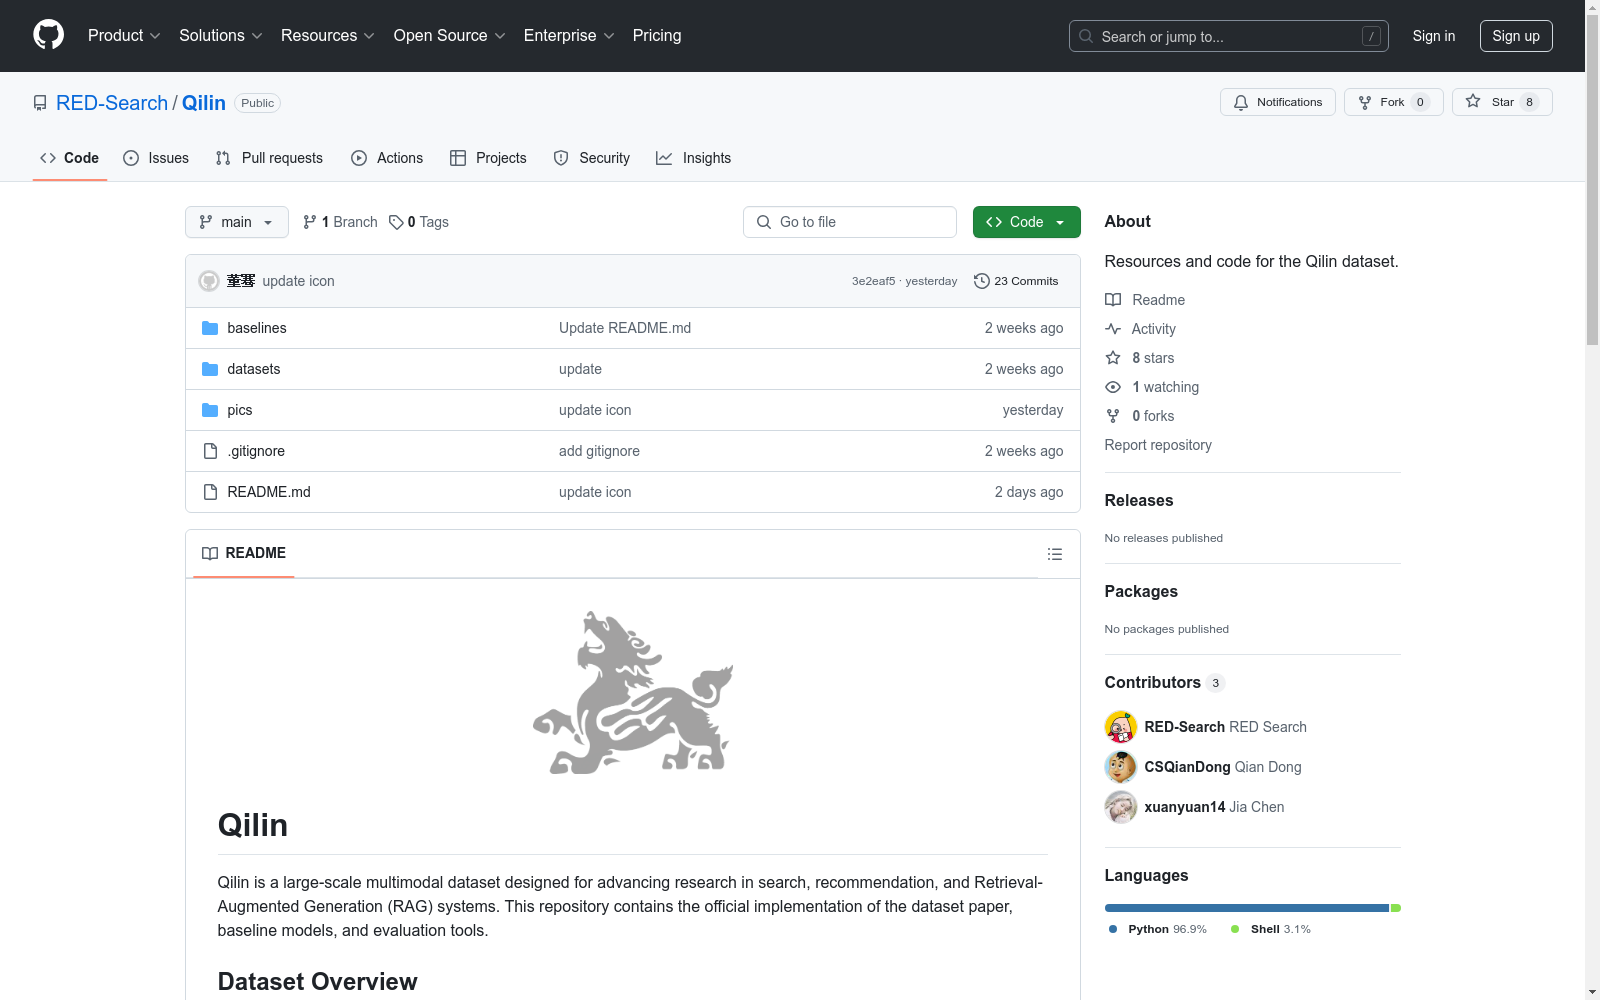Click the Shell 3.1% language link
This screenshot has height=1000, width=1600.
click(x=1271, y=929)
